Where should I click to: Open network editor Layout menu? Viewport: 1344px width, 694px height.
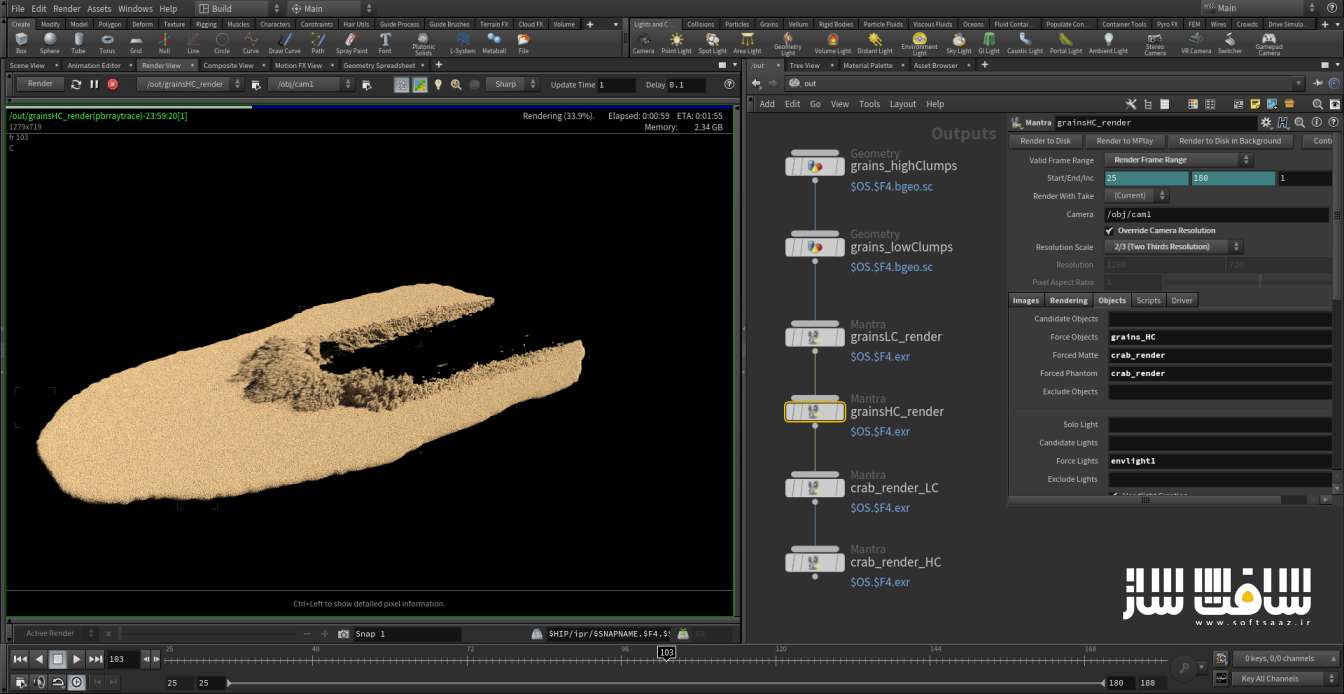pyautogui.click(x=903, y=104)
